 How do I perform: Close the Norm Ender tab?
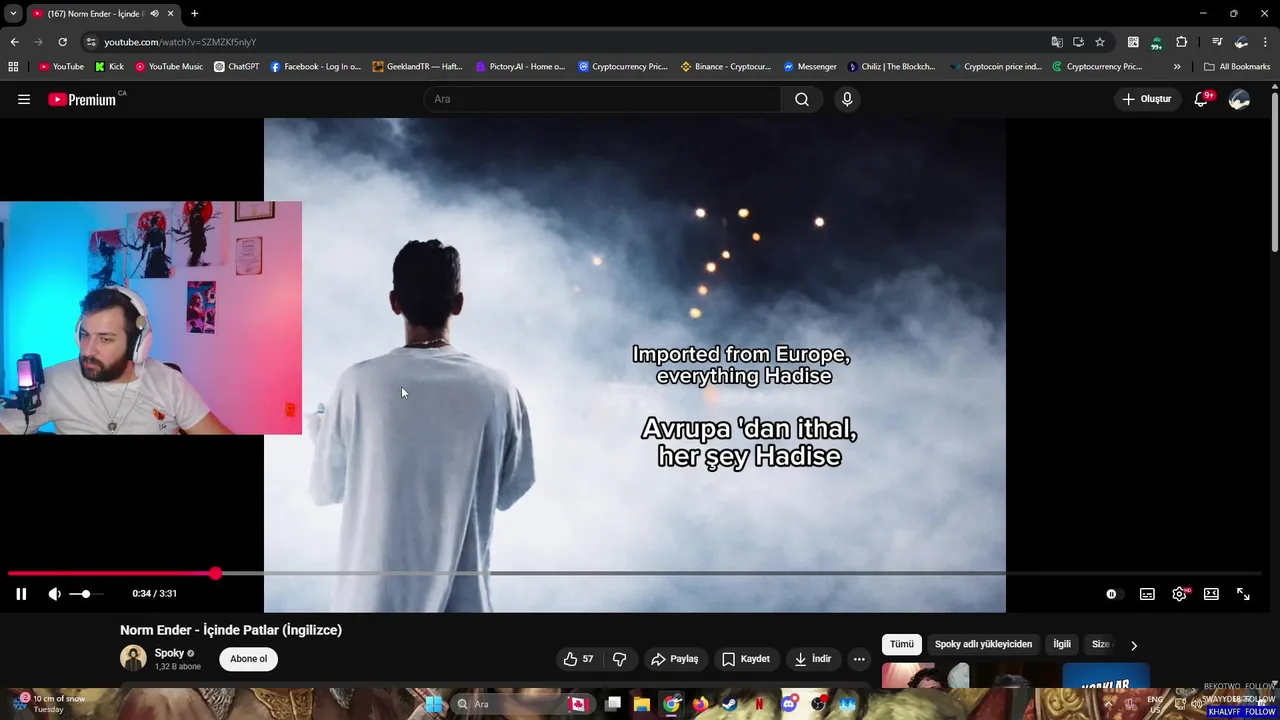click(x=170, y=13)
